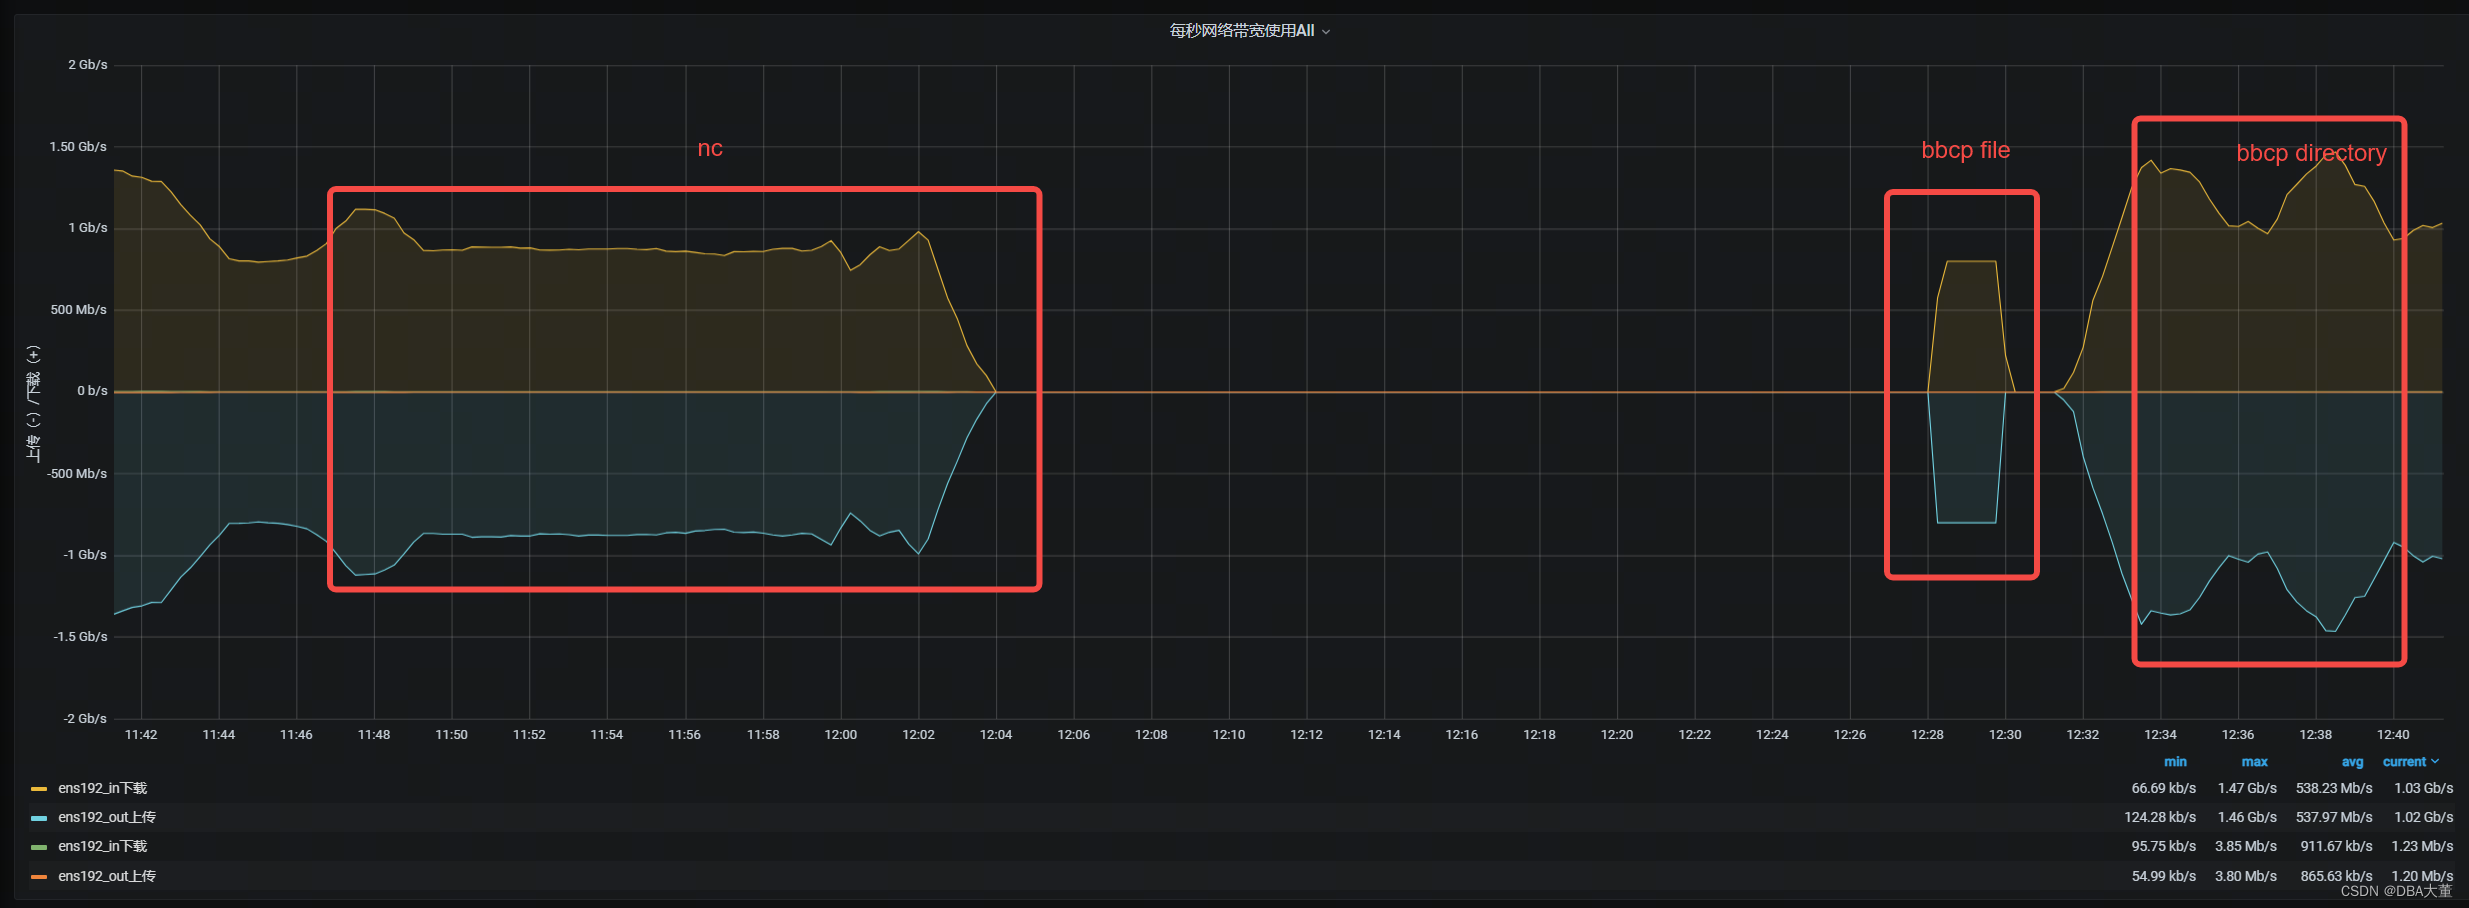Click the min value 54.99 kb/s
The width and height of the screenshot is (2469, 908).
2163,877
